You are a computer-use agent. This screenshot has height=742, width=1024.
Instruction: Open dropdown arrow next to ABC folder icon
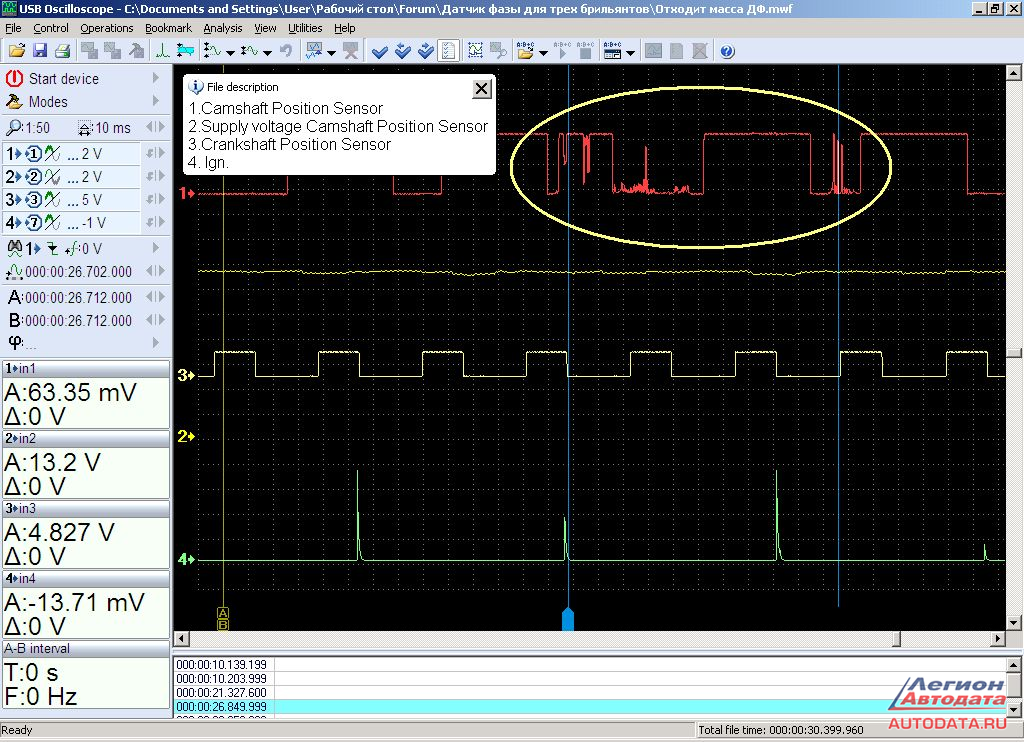(543, 52)
